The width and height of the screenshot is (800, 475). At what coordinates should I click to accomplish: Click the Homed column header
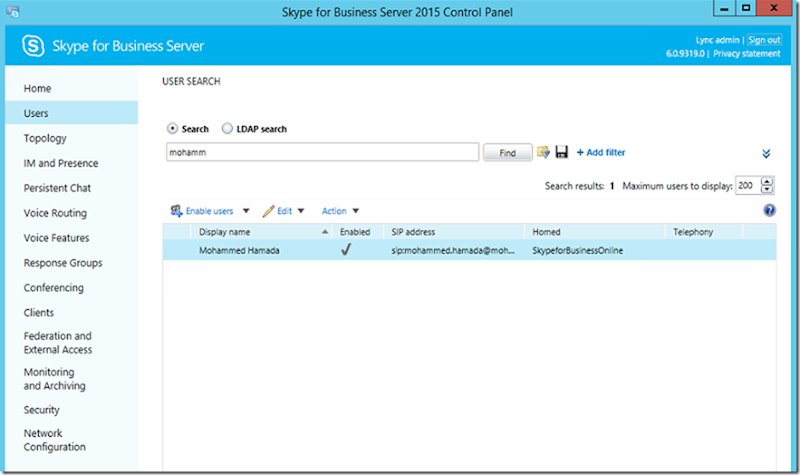(546, 232)
